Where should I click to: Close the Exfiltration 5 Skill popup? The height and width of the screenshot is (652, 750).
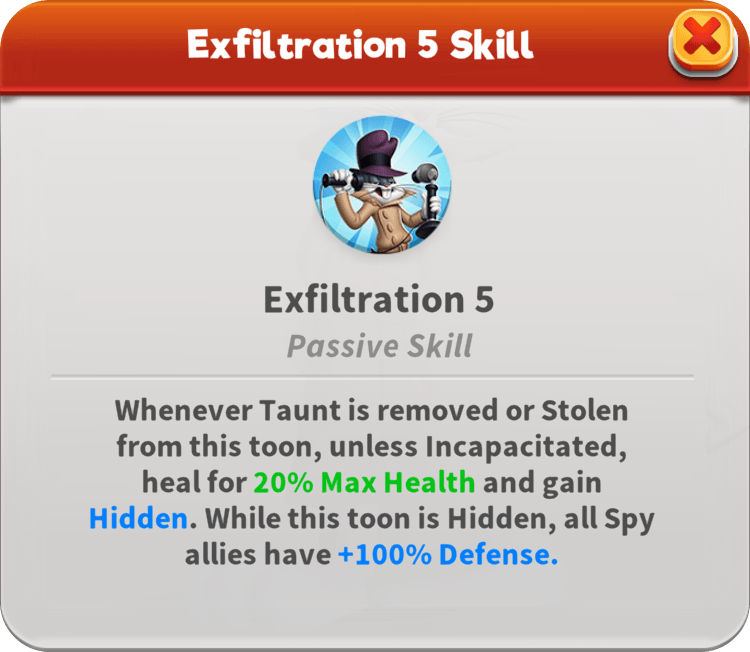(702, 42)
